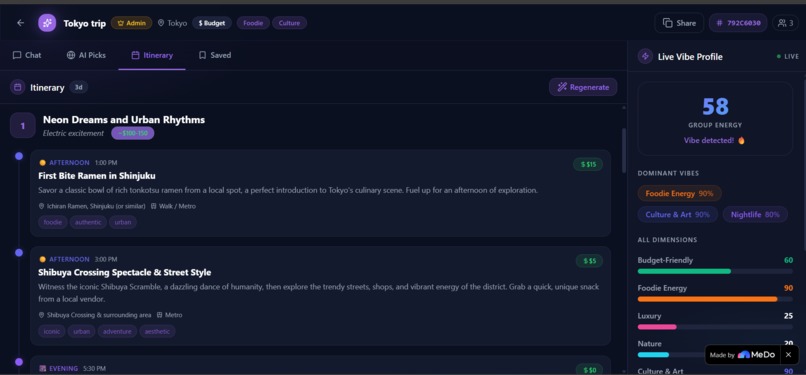Viewport: 806px width, 375px height.
Task: Click the 58 Group Energy score
Action: point(715,107)
